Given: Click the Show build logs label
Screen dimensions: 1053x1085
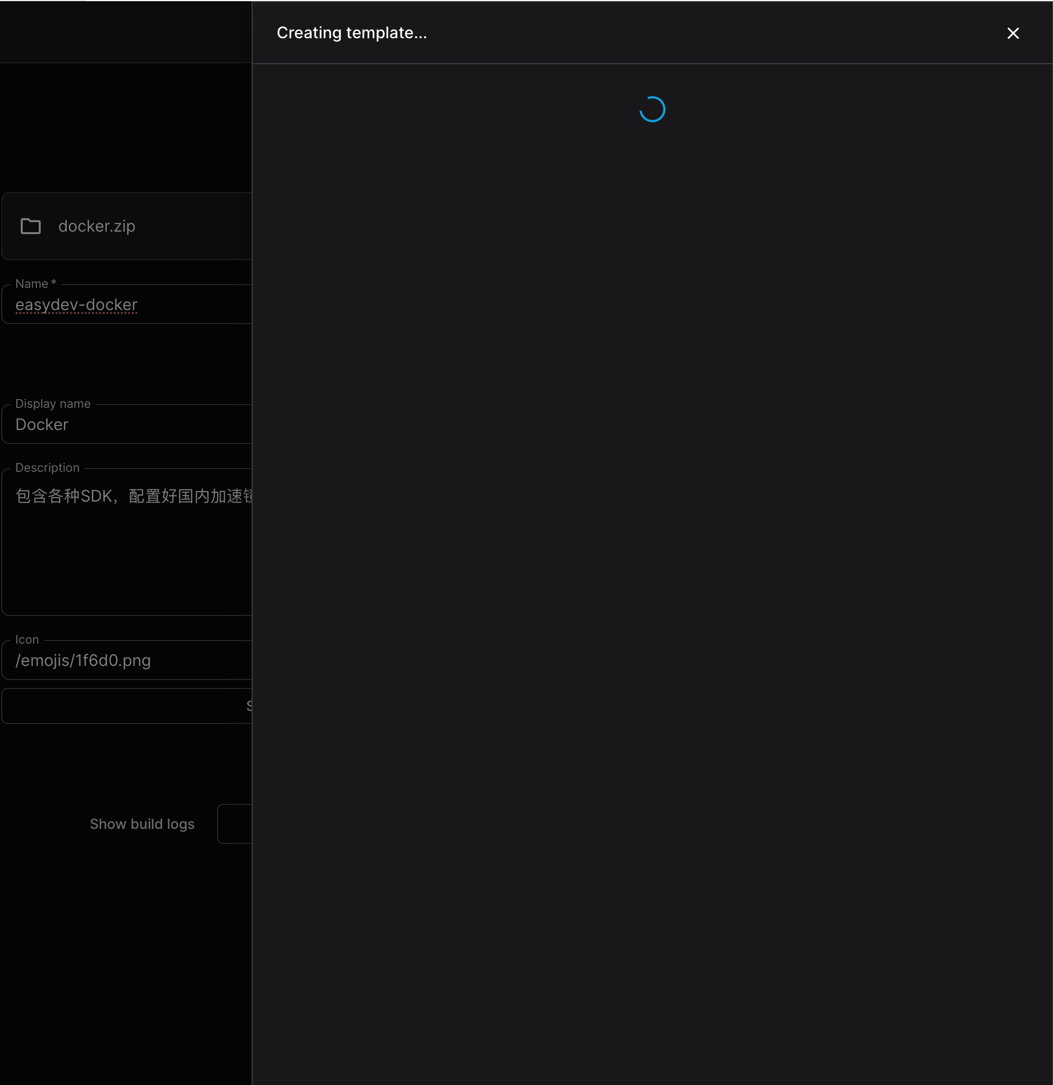Looking at the screenshot, I should tap(142, 824).
